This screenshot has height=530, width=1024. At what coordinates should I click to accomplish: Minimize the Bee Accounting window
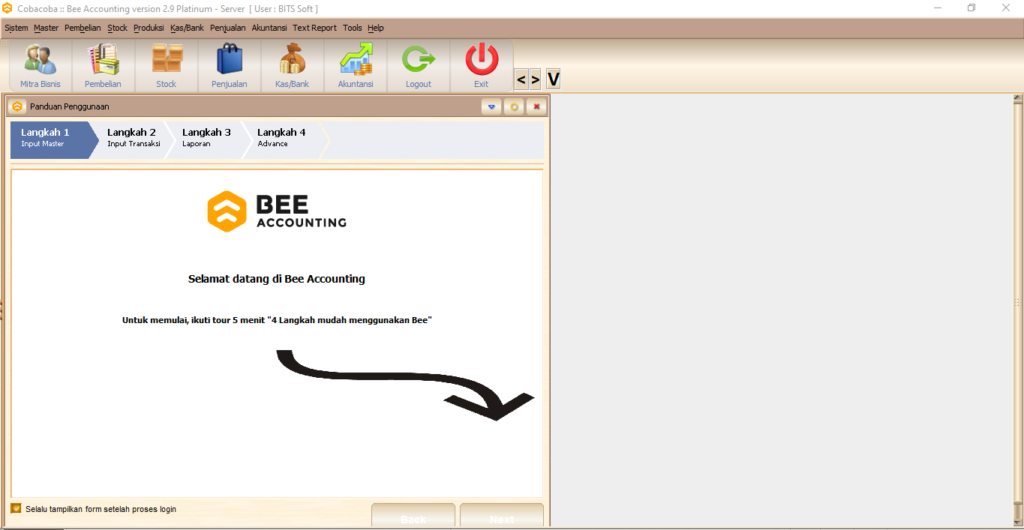938,8
